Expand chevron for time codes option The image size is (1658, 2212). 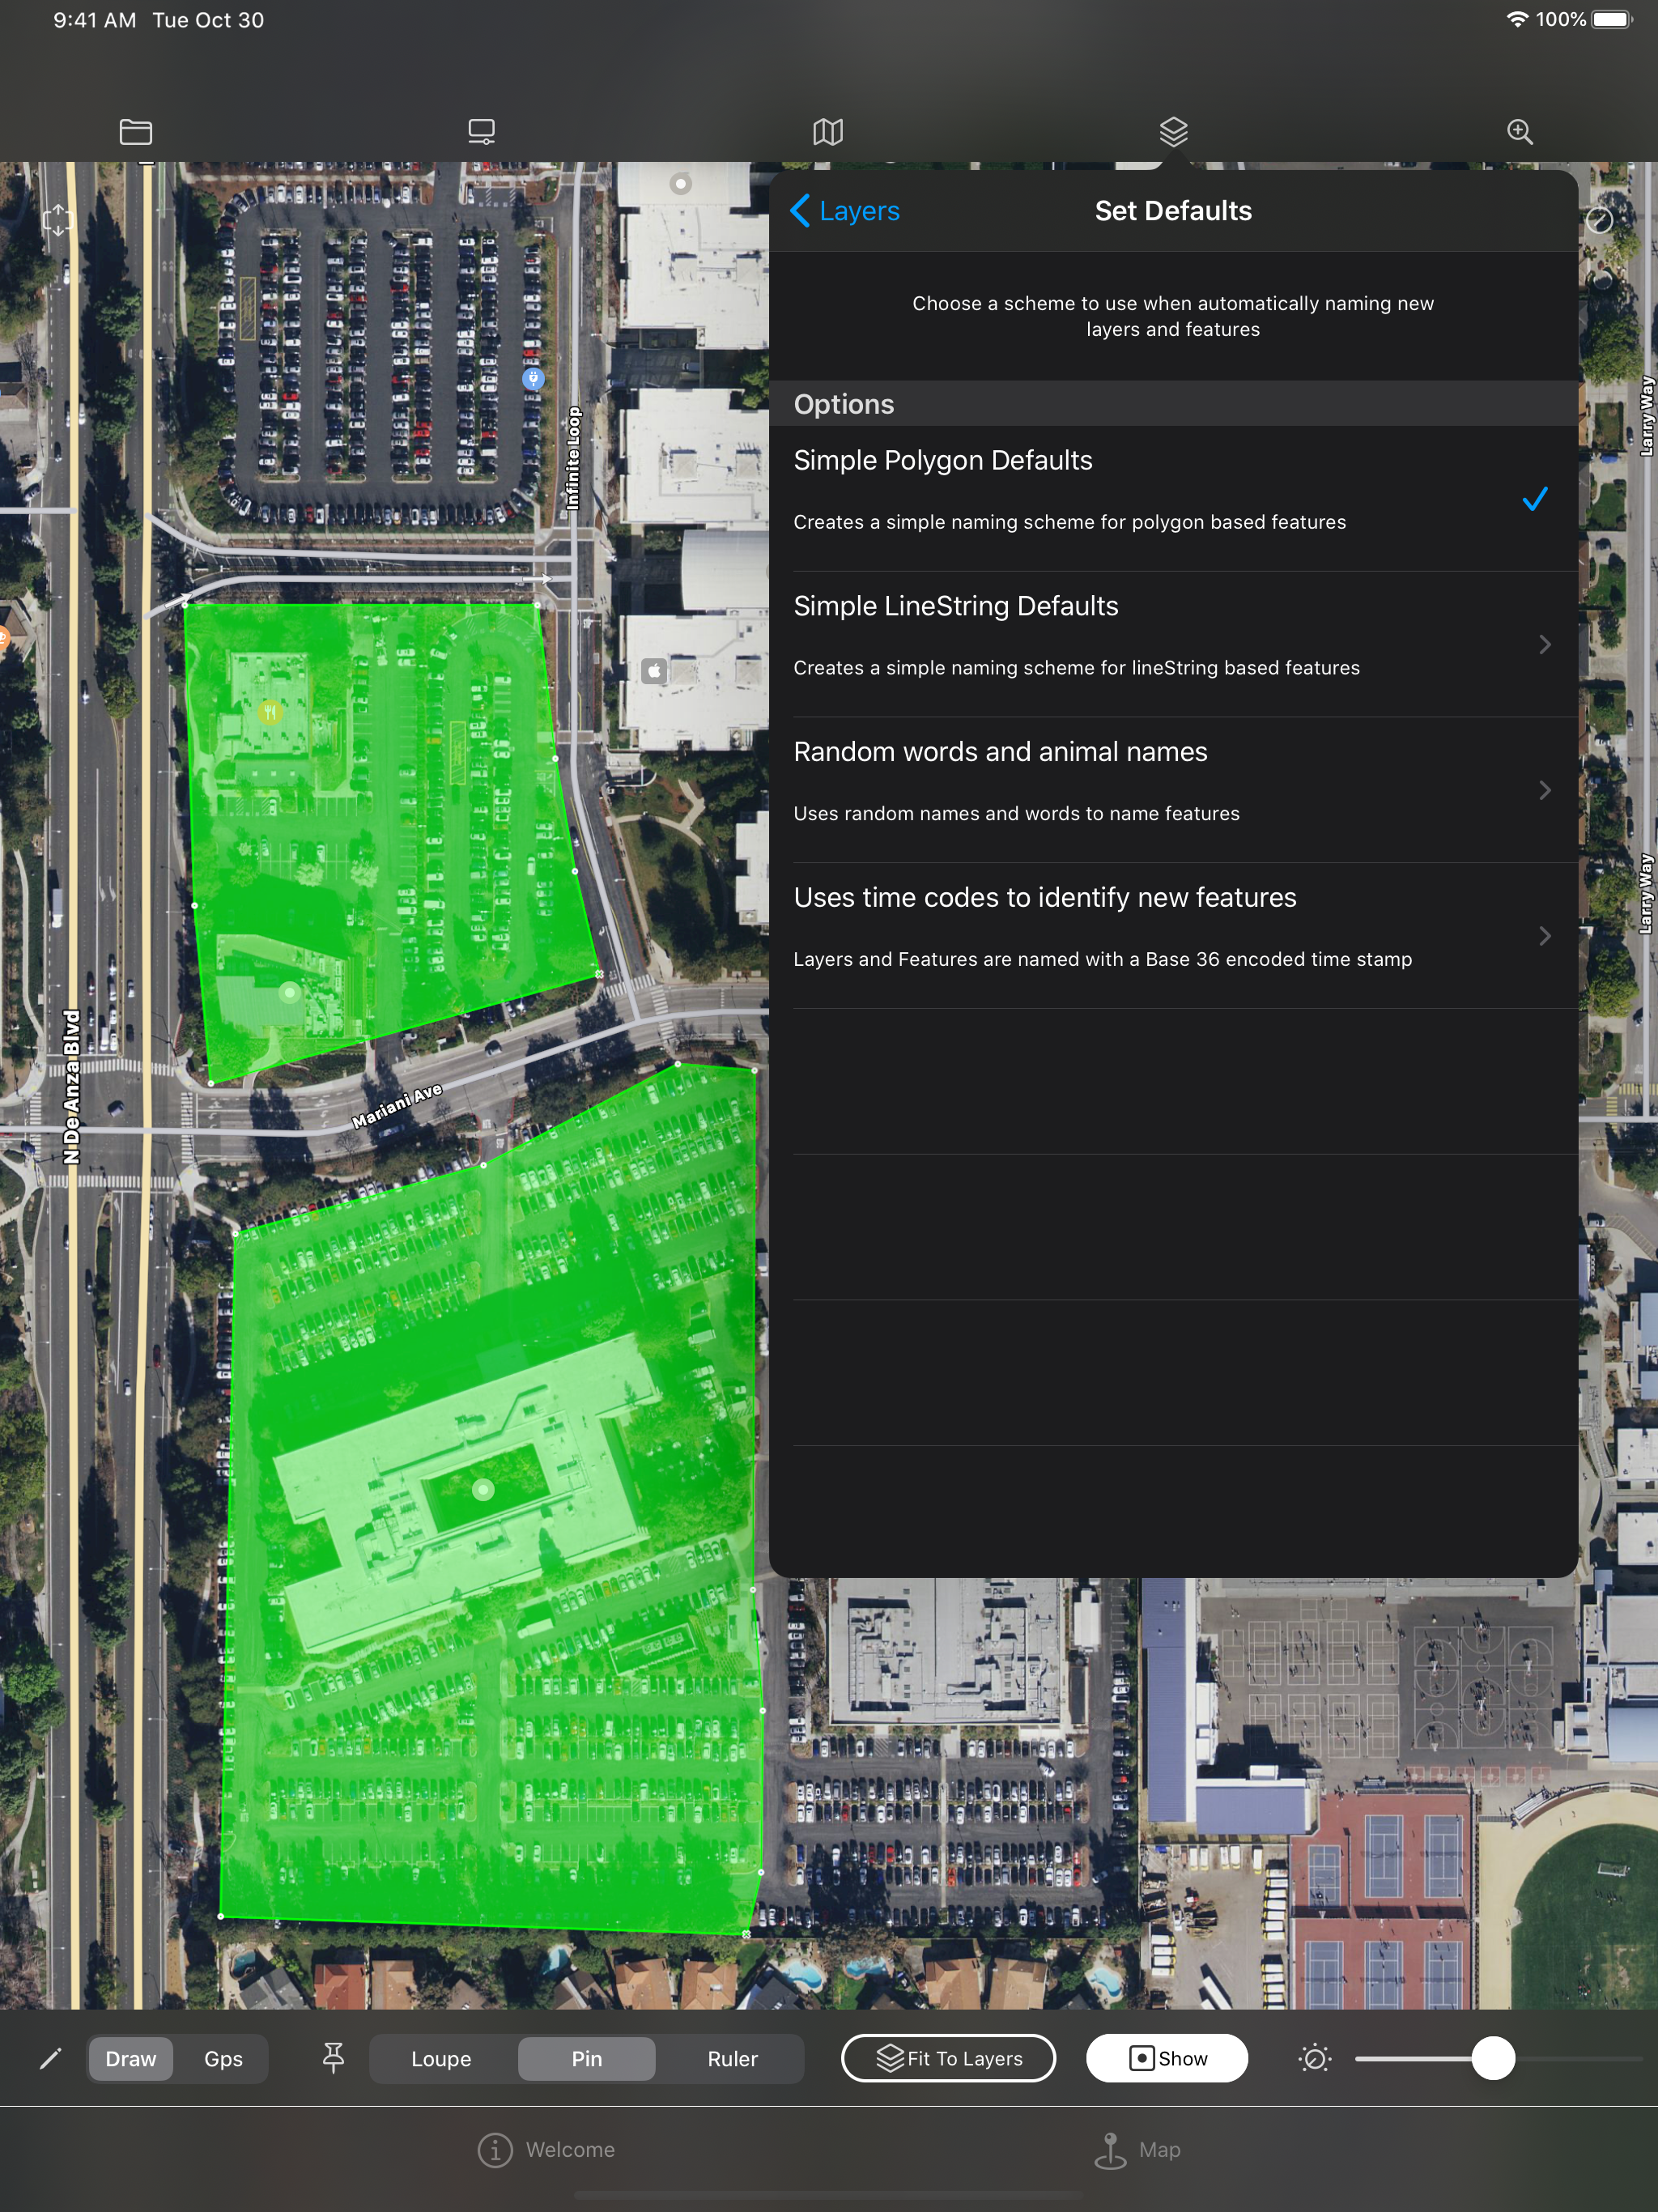pyautogui.click(x=1545, y=936)
